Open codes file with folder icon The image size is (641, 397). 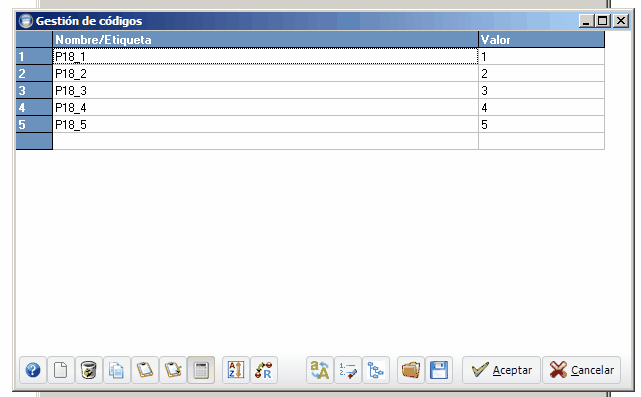[411, 370]
